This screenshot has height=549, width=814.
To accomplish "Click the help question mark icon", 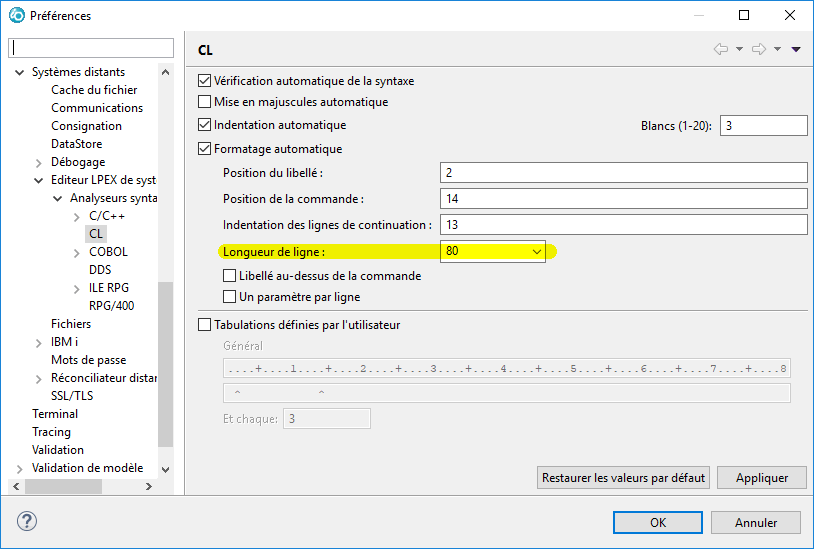I will point(27,521).
